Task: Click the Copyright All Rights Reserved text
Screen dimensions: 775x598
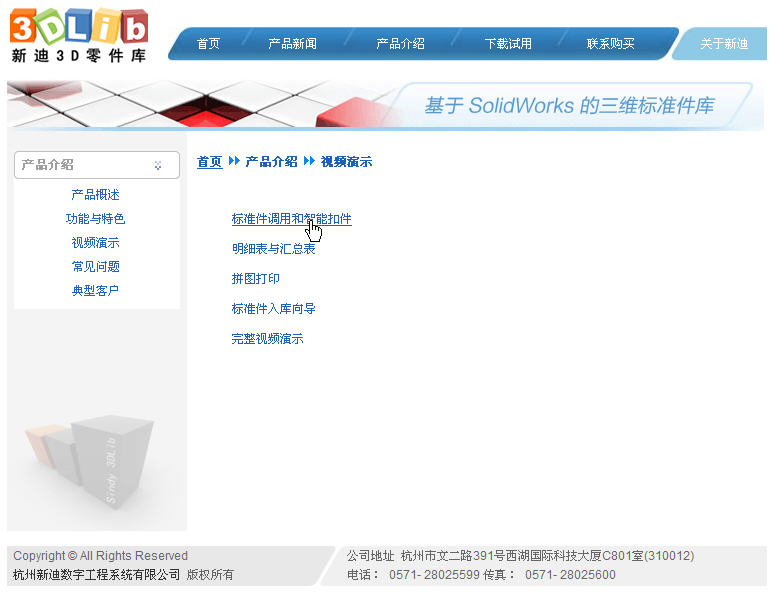Action: [x=100, y=556]
